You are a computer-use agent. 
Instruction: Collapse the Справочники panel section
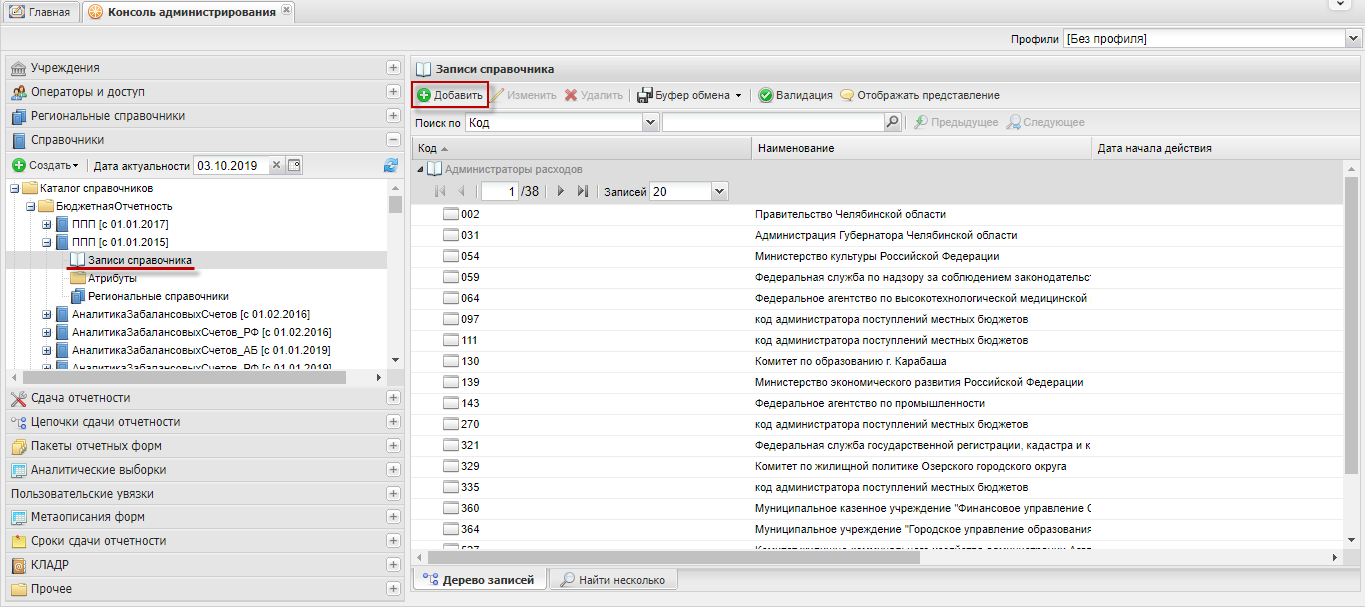click(x=393, y=140)
